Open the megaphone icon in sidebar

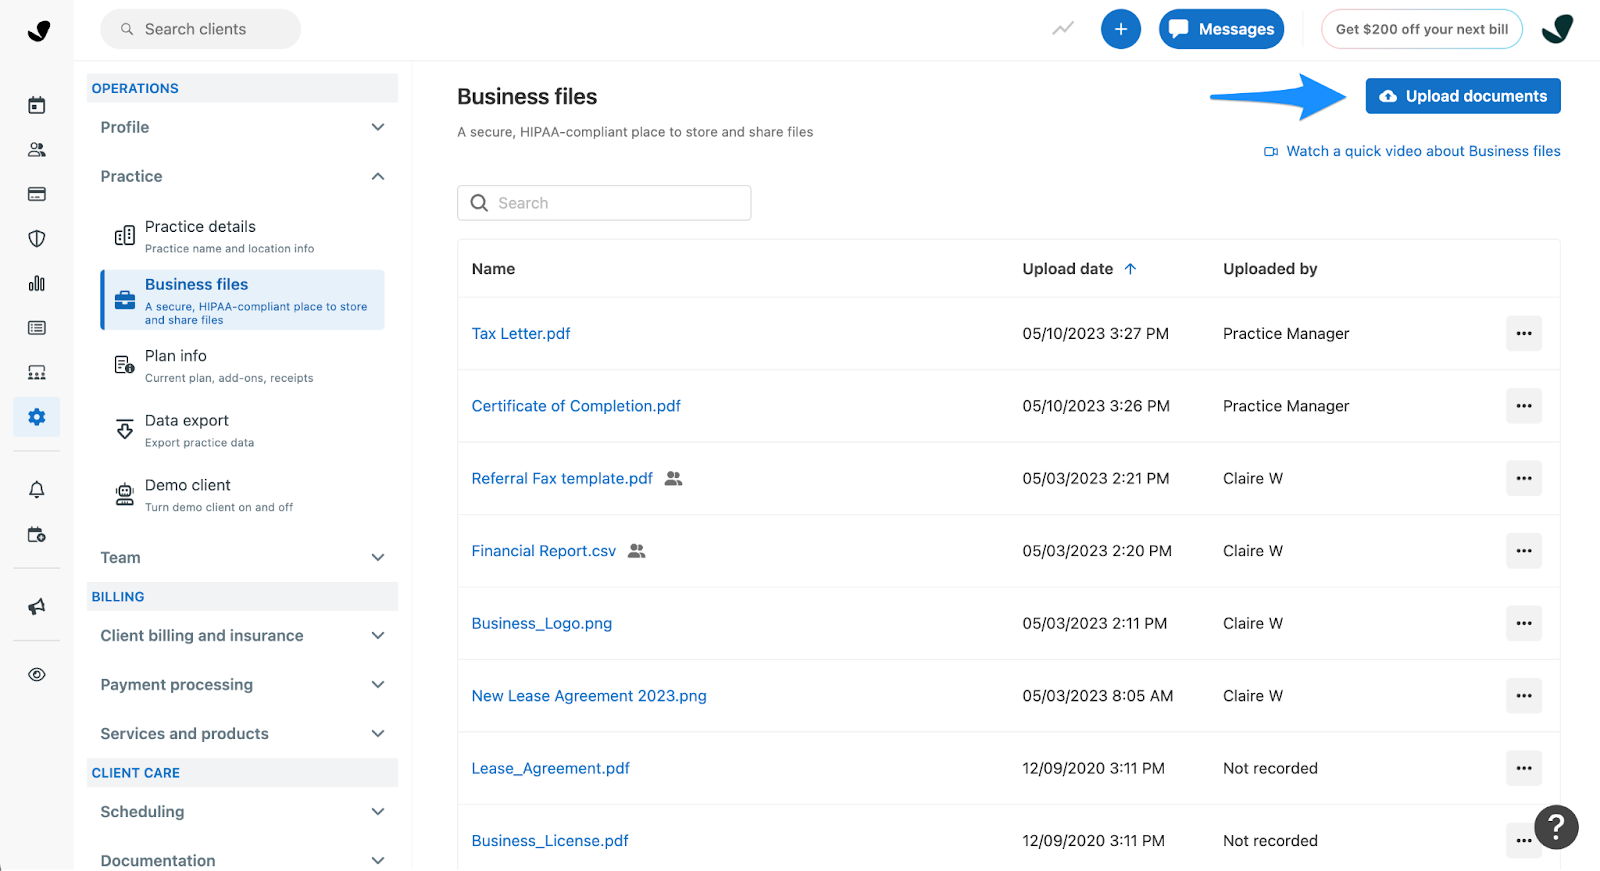point(37,606)
